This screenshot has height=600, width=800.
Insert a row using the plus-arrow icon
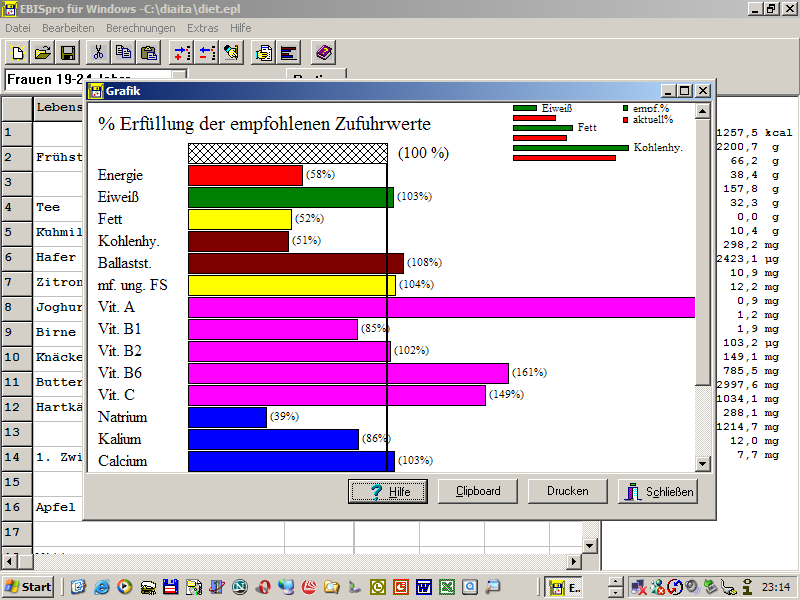[x=181, y=52]
